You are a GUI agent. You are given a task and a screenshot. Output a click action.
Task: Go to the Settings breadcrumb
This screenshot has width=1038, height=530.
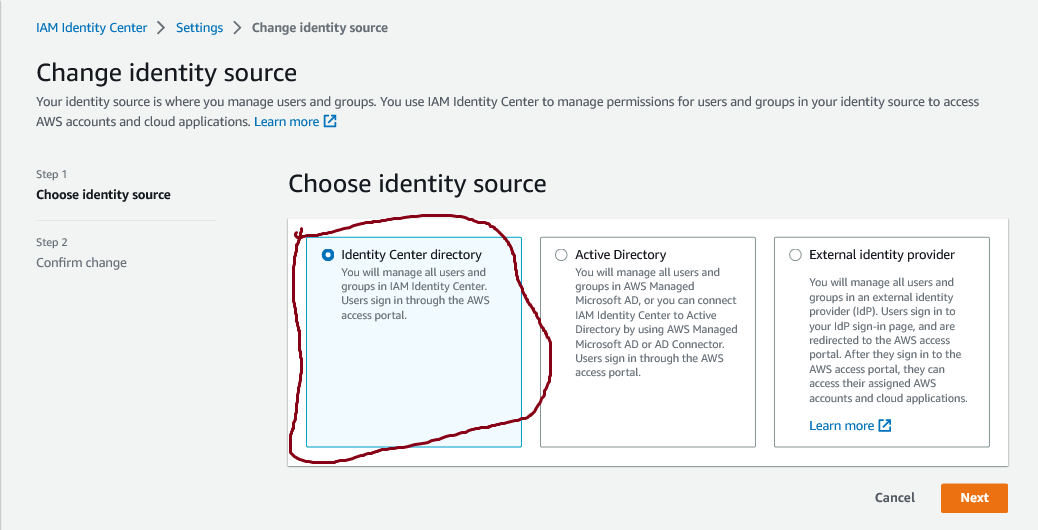point(199,28)
